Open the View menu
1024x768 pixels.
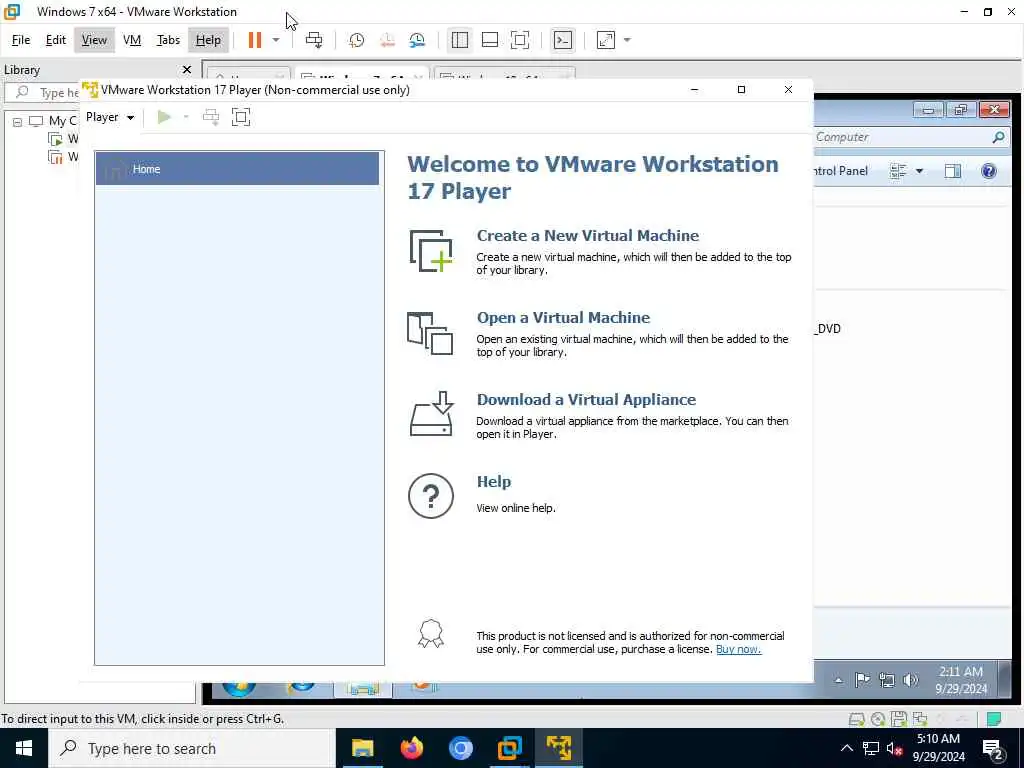[94, 40]
